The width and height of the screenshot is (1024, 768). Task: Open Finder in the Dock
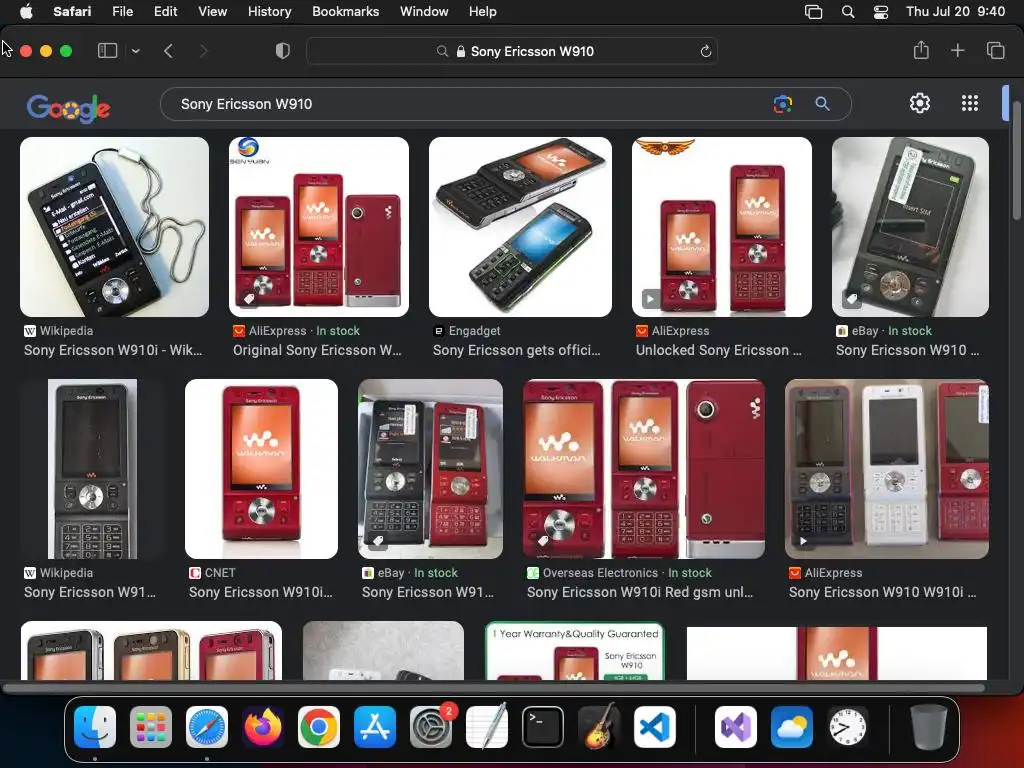coord(95,727)
